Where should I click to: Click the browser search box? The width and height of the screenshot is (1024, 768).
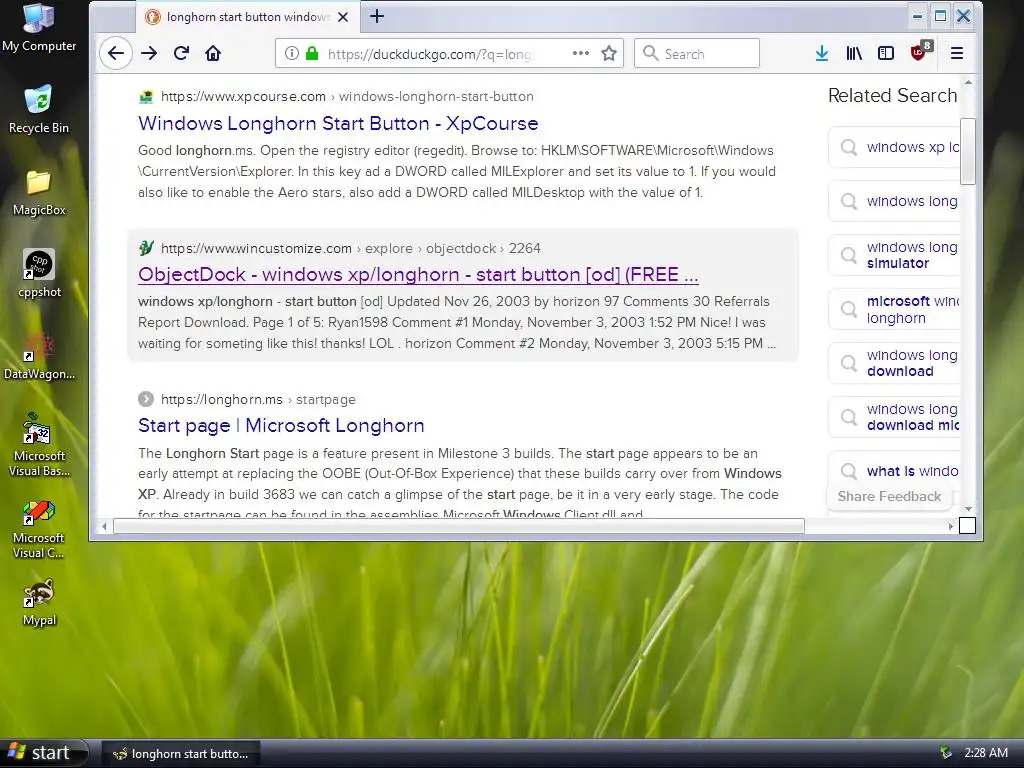click(696, 54)
